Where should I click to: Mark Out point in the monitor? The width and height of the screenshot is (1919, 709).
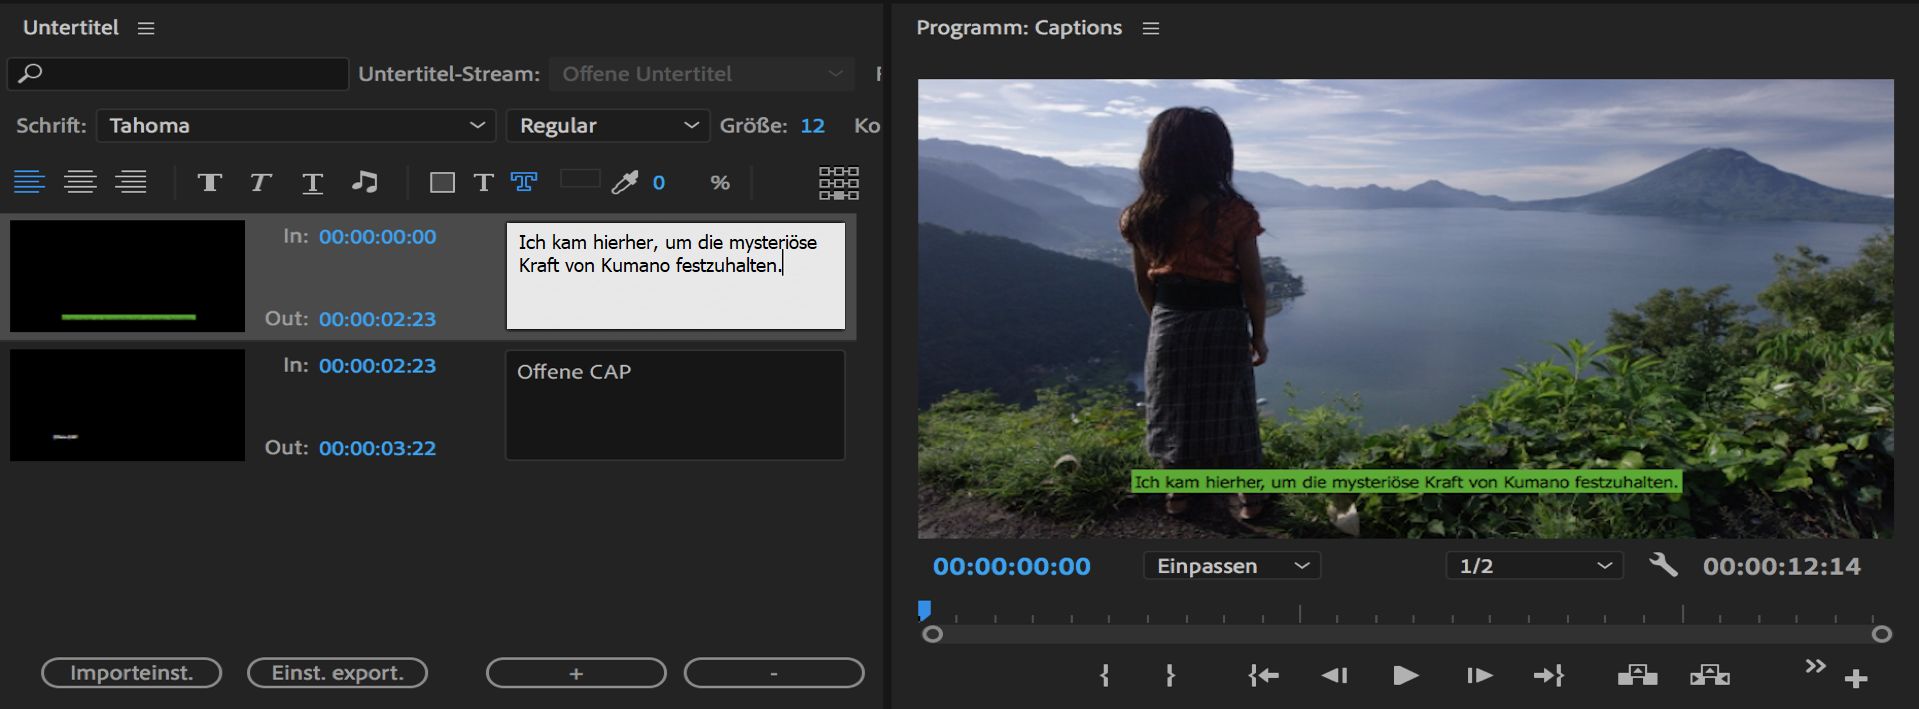coord(1169,676)
